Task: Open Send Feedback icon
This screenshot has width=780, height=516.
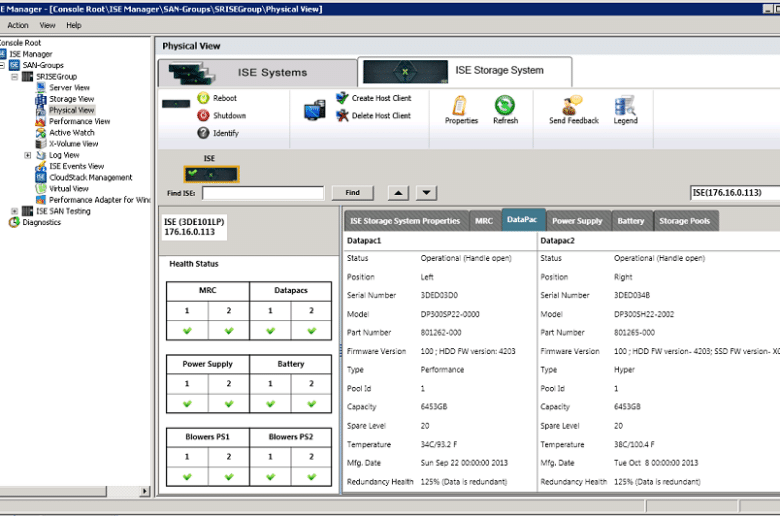Action: (572, 105)
